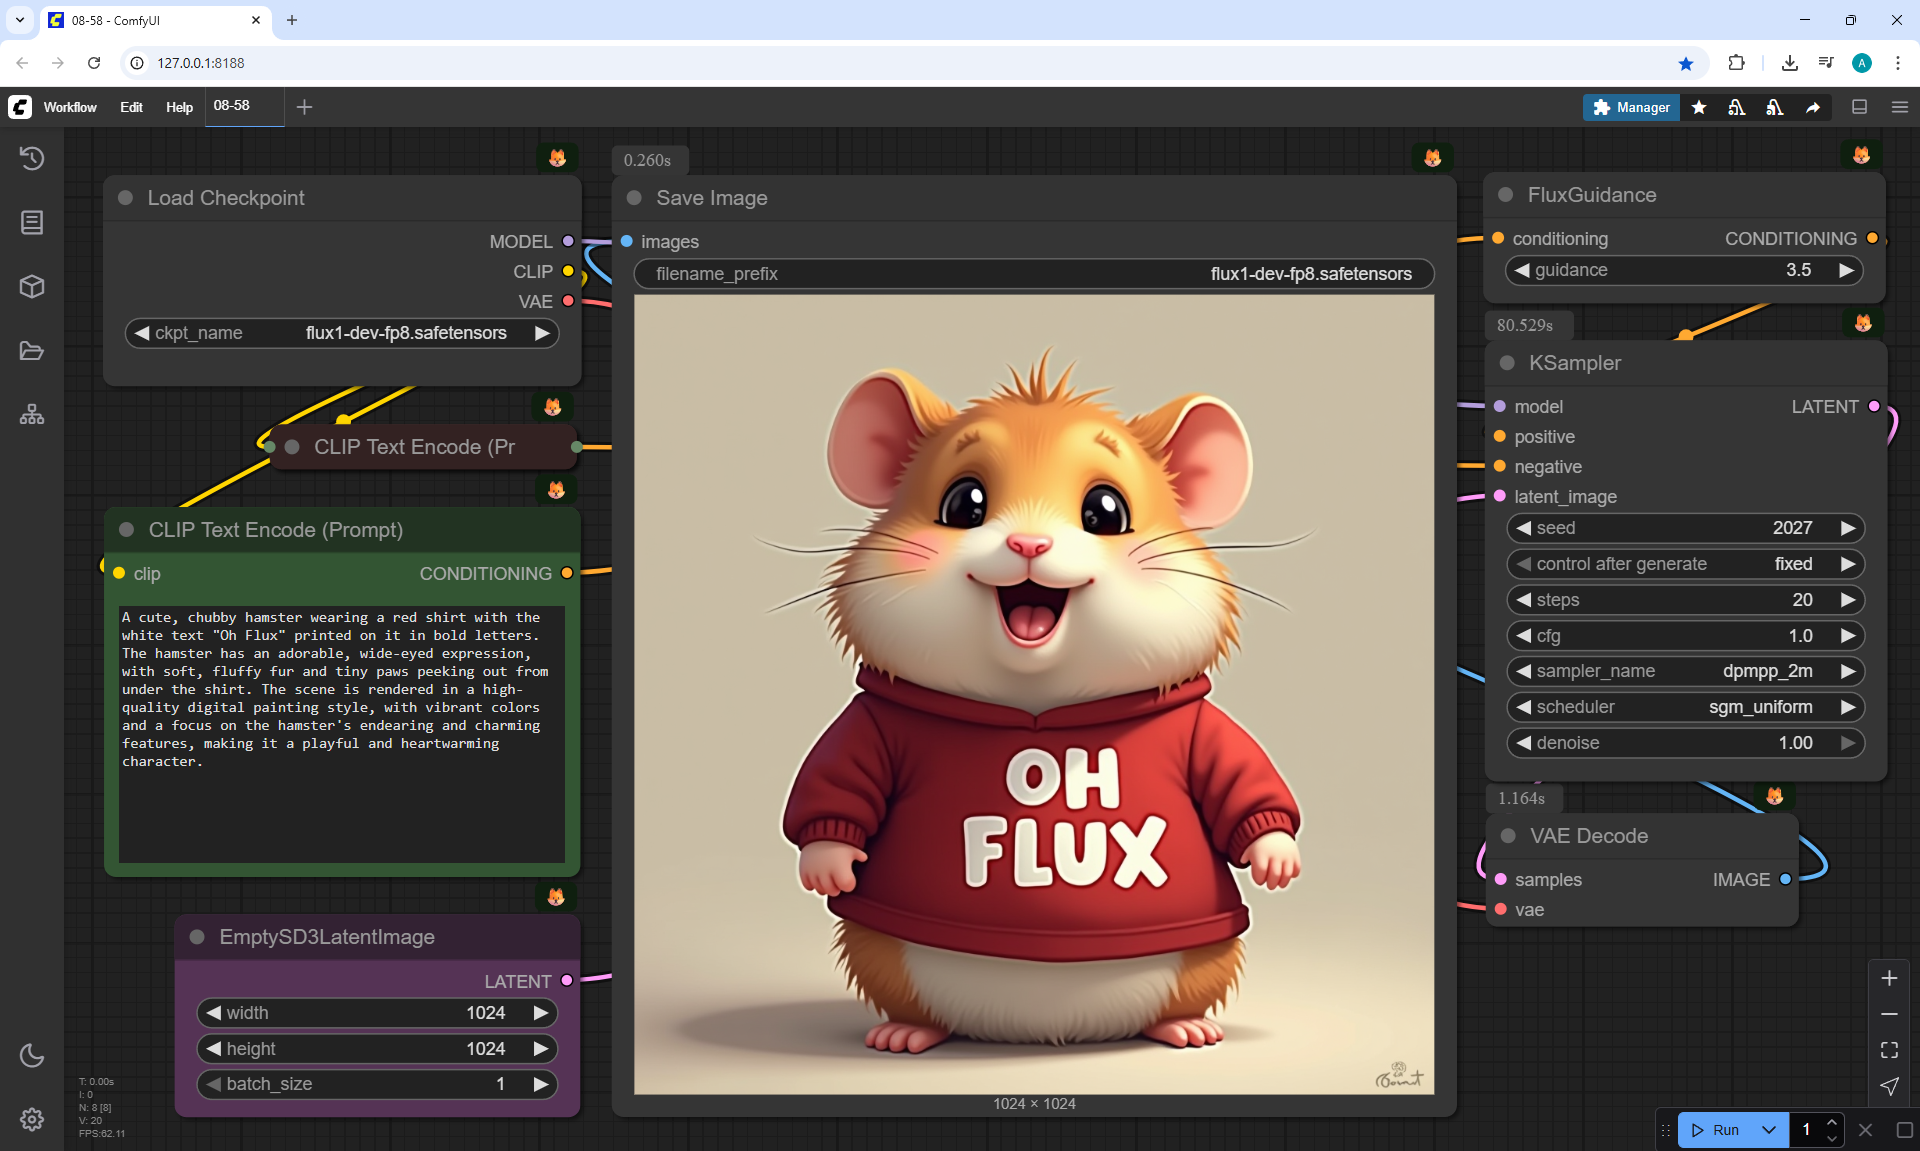Open the Run button dropdown arrow

(1769, 1130)
